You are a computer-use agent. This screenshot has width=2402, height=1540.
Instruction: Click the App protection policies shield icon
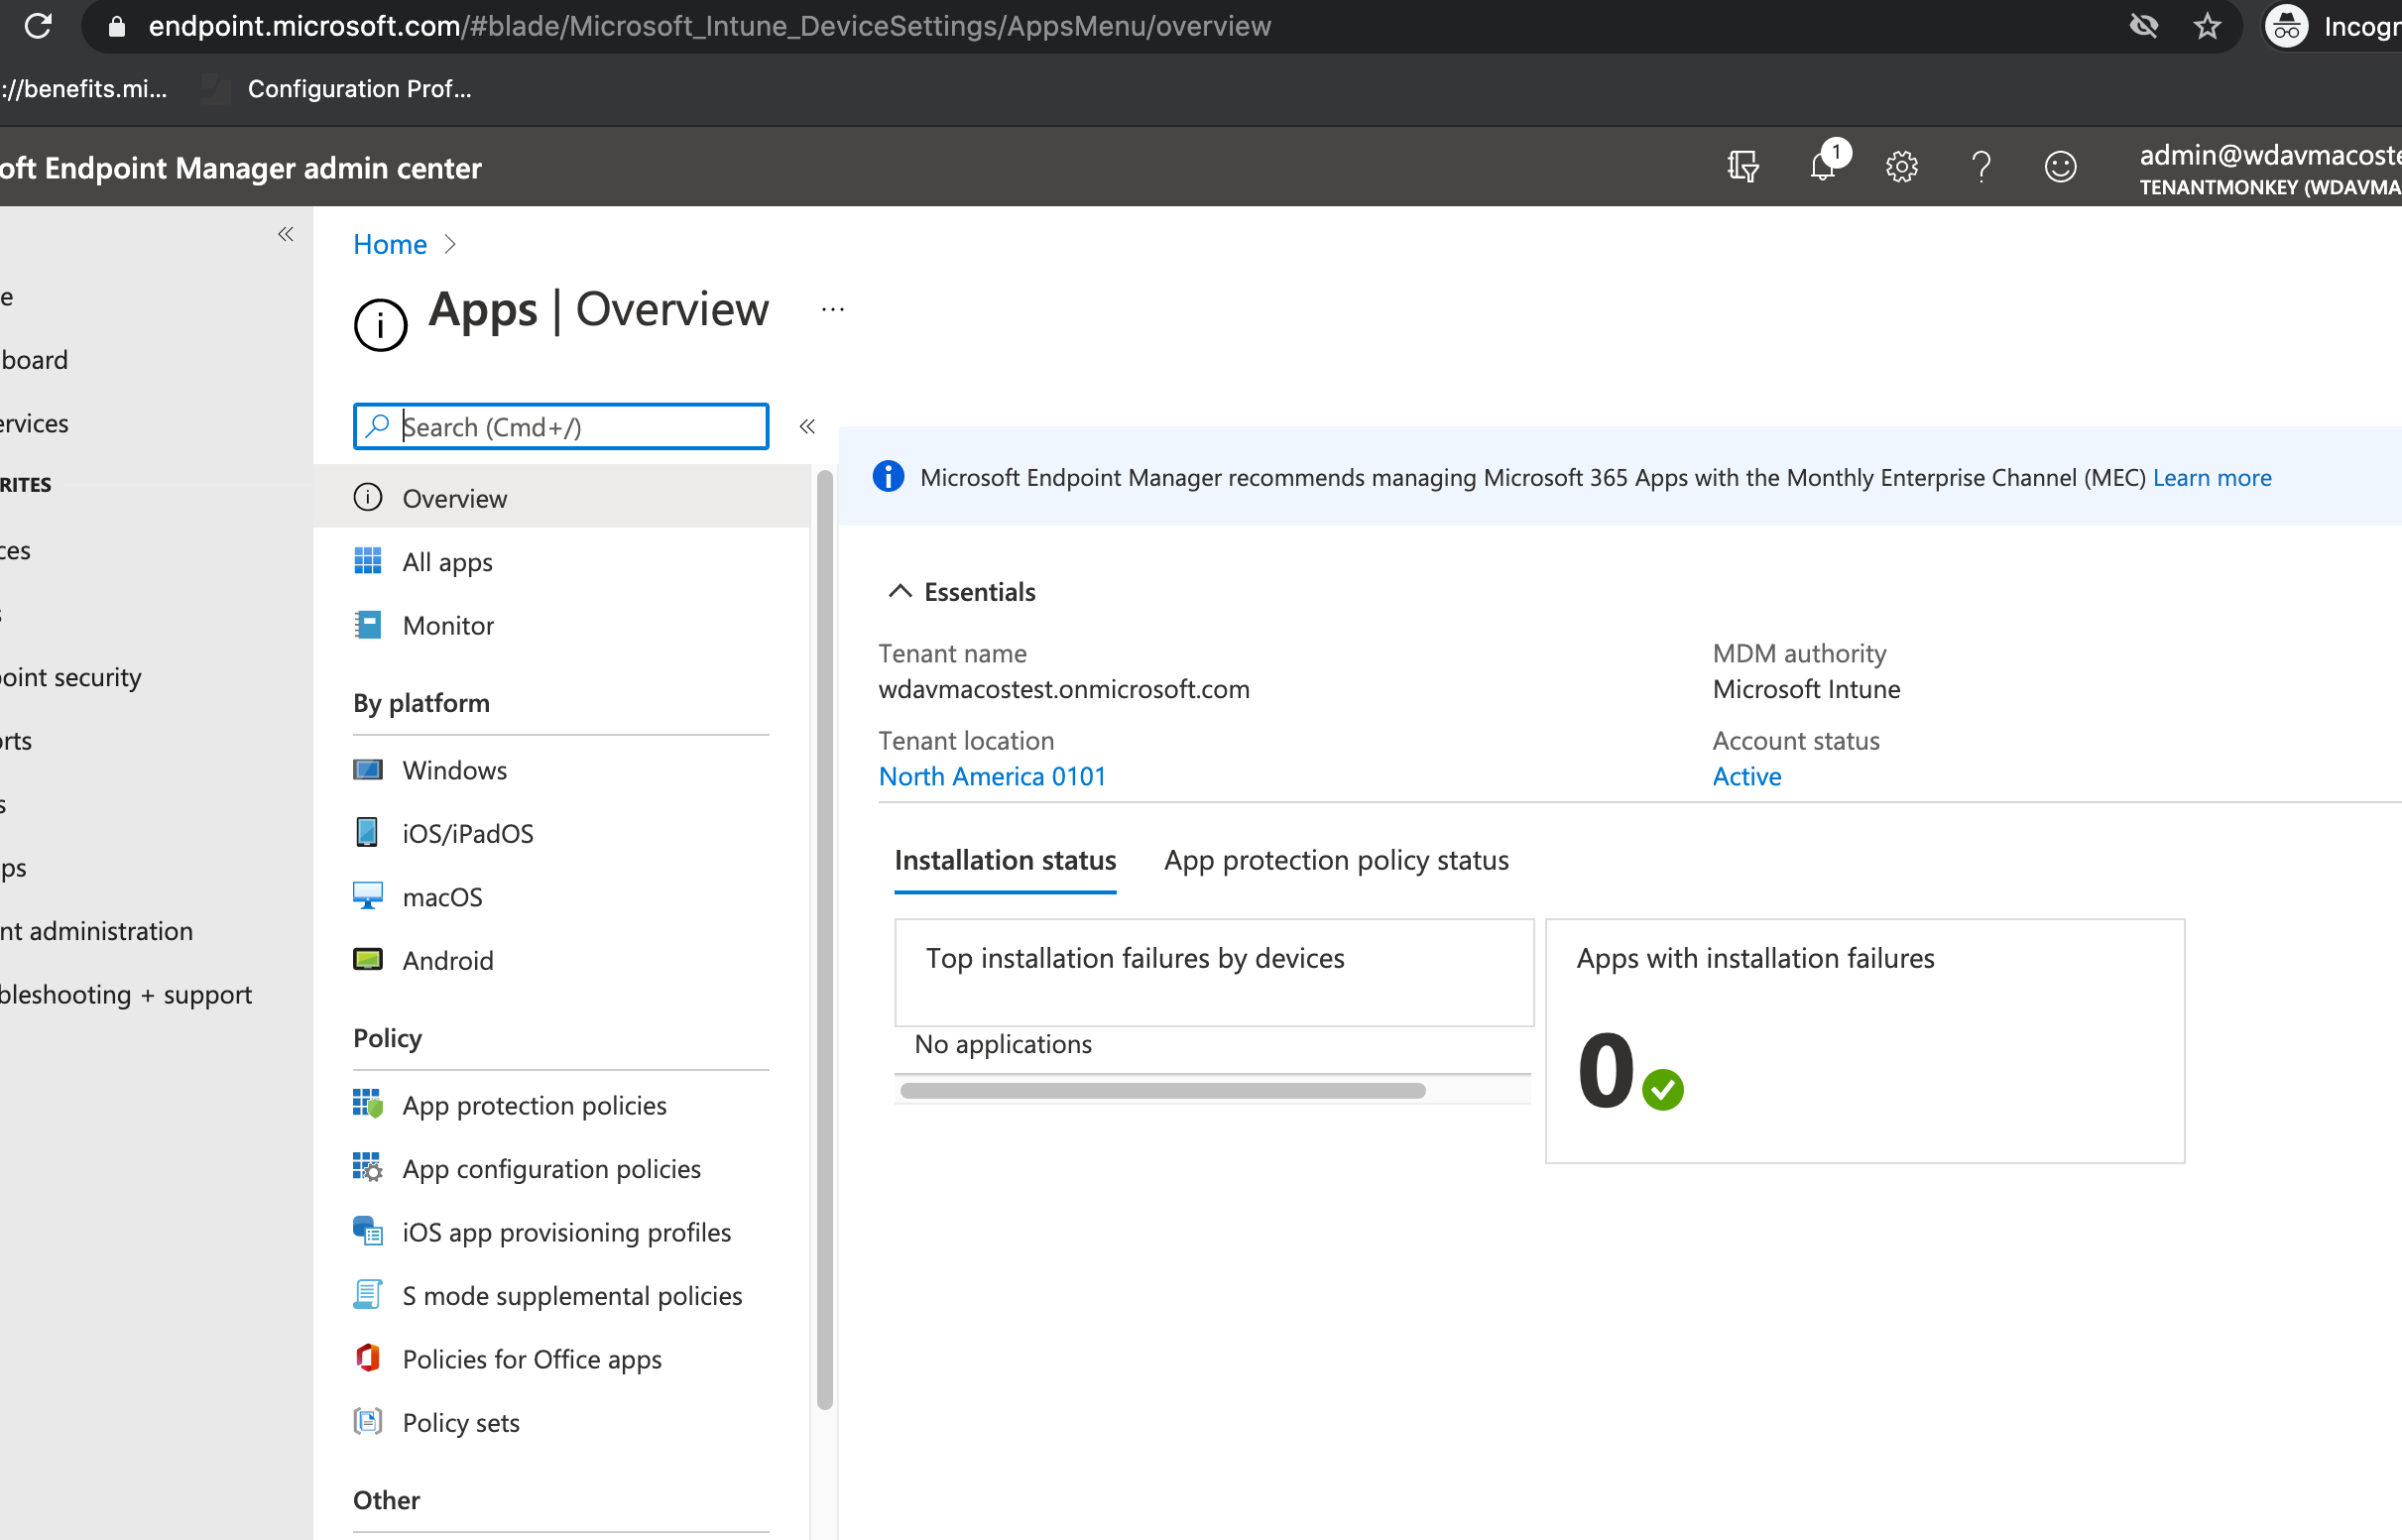(368, 1104)
